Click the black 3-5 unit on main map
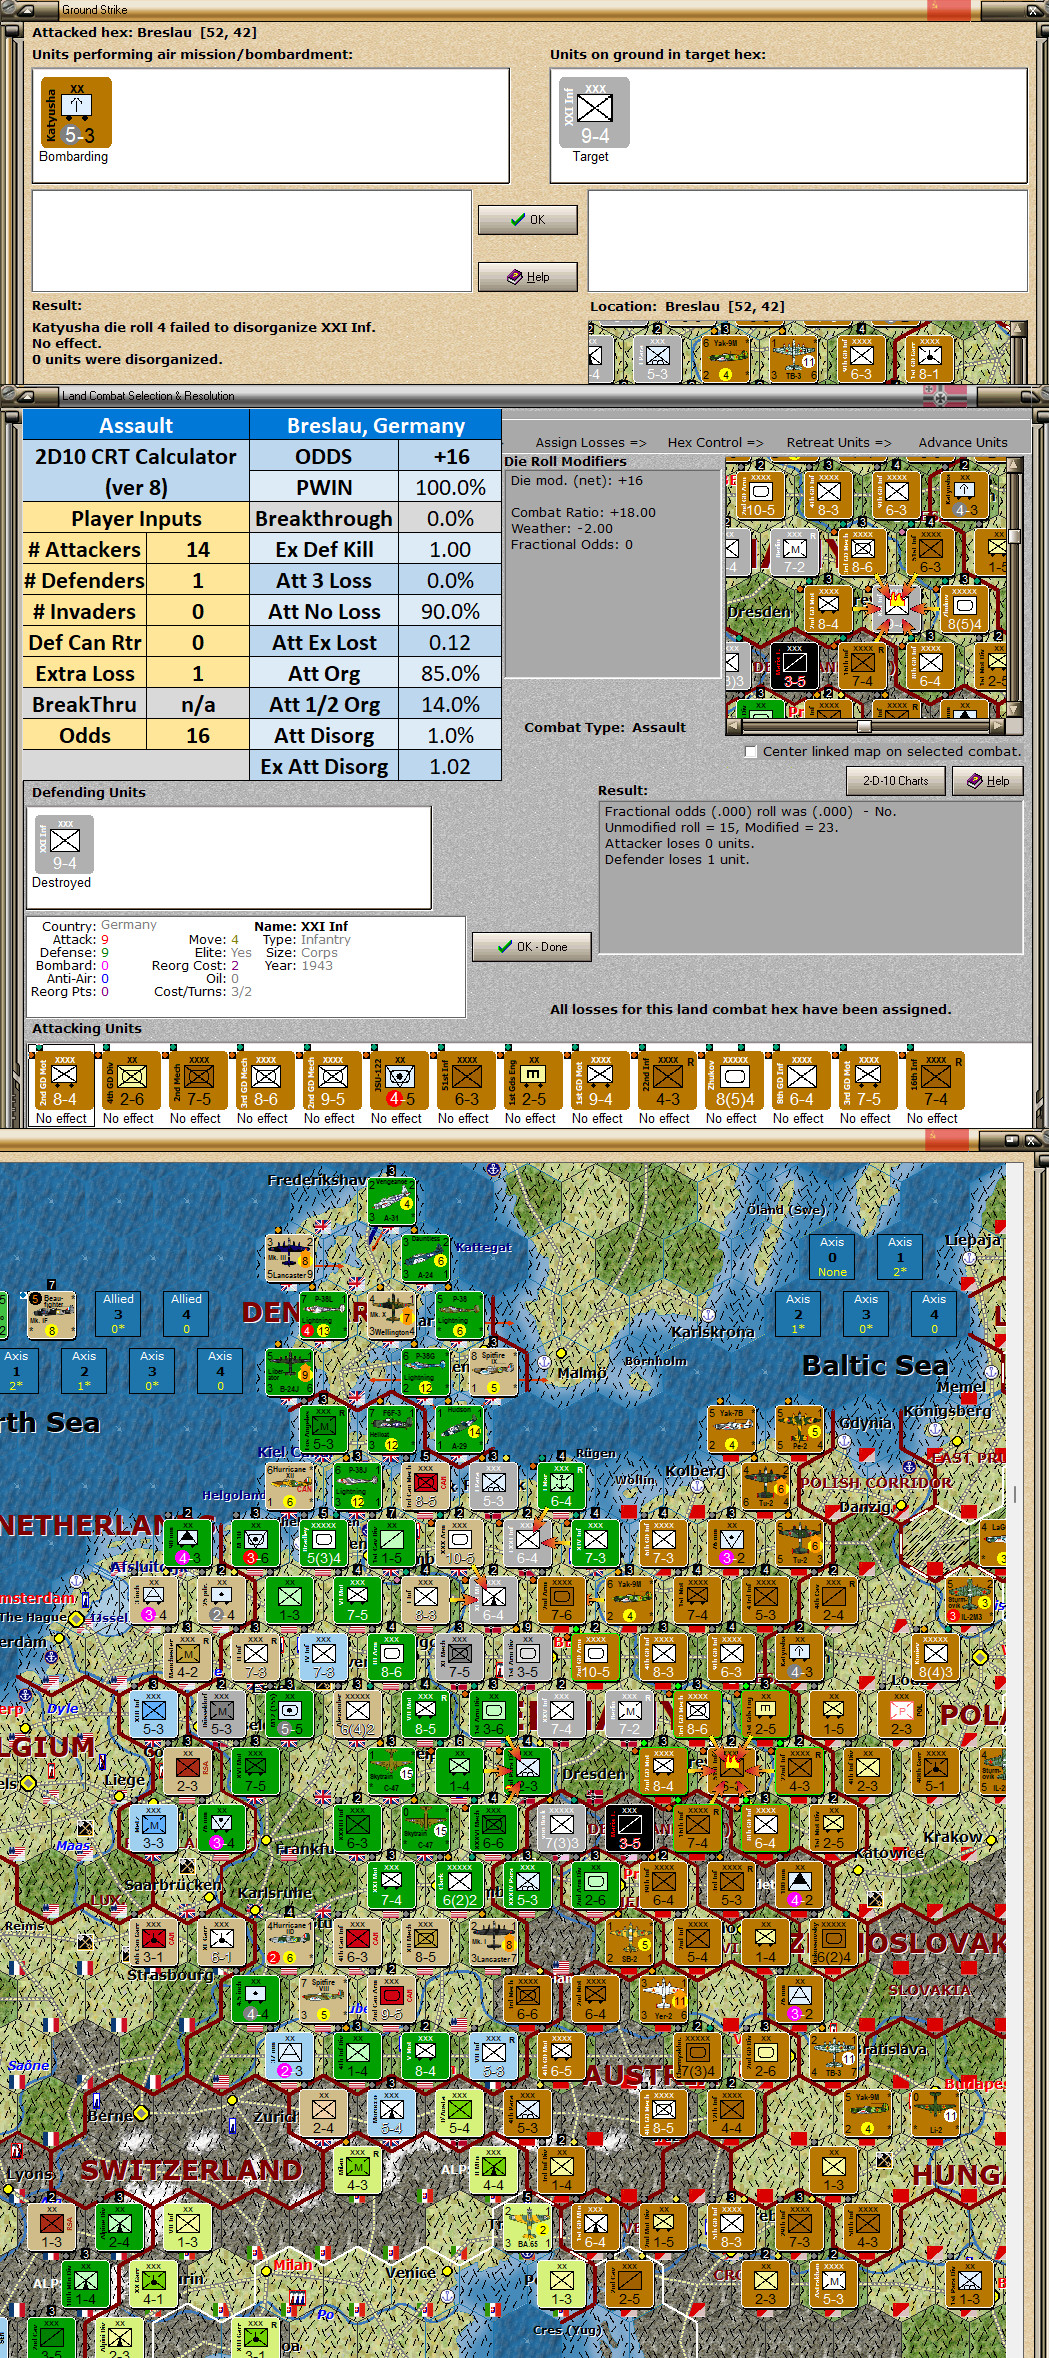Screen dimensions: 1049x2358 pyautogui.click(x=629, y=1827)
